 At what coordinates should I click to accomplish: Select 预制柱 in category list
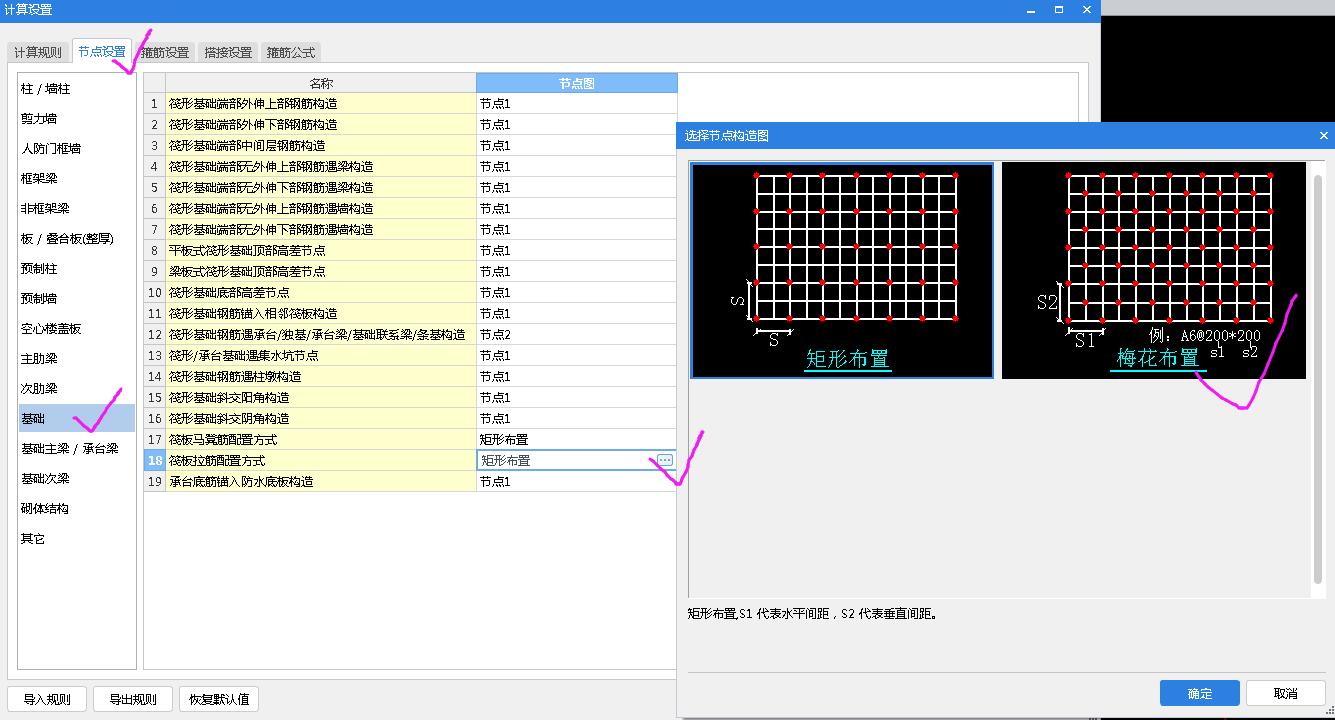pos(76,269)
